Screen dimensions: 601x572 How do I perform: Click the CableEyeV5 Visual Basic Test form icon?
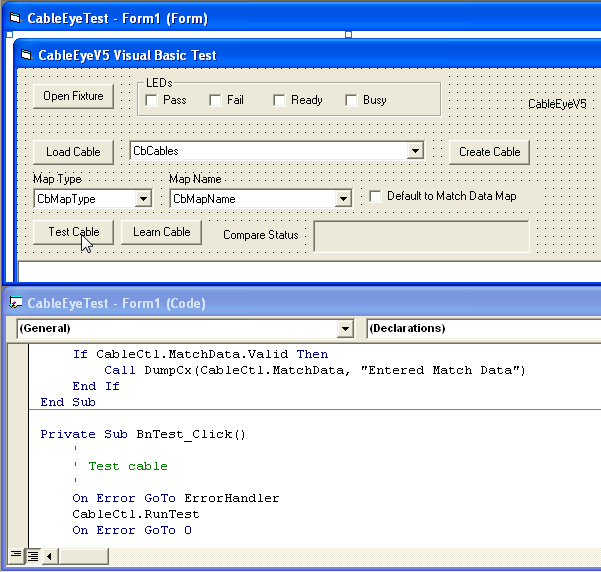(26, 55)
